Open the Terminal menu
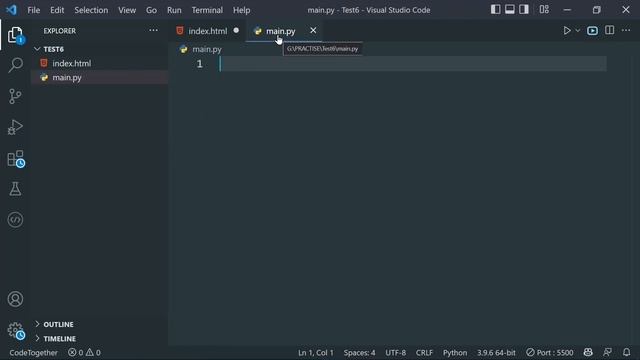 click(207, 10)
